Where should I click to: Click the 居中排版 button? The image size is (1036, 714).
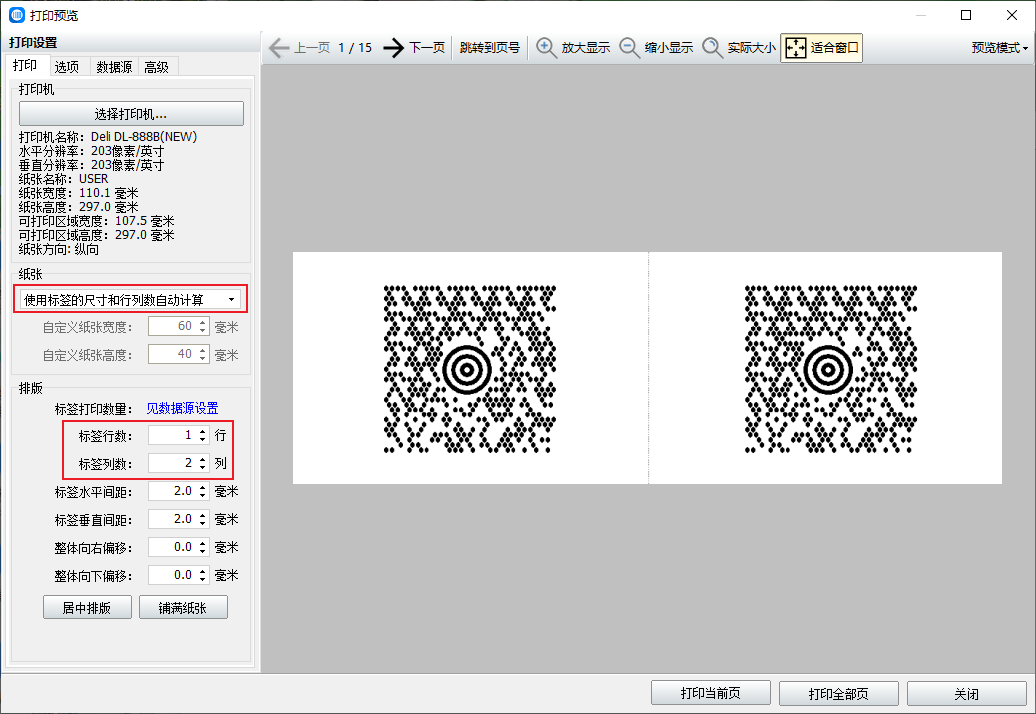(x=87, y=607)
